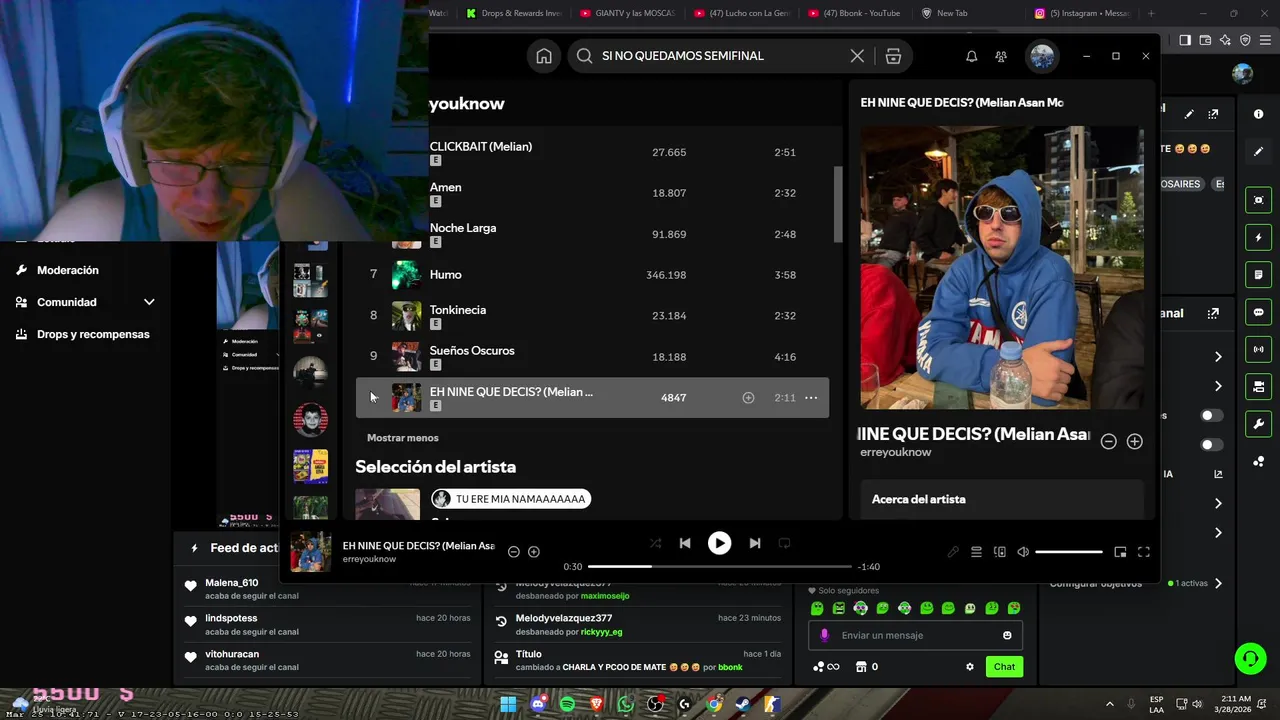
Task: Open a new browser tab with plus button
Action: (x=1151, y=13)
